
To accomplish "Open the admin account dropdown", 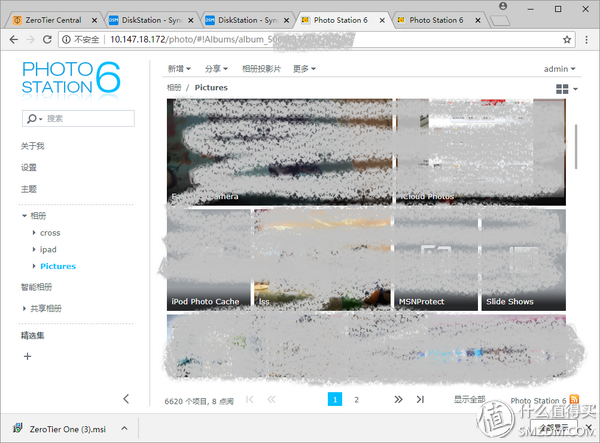I will [x=559, y=69].
